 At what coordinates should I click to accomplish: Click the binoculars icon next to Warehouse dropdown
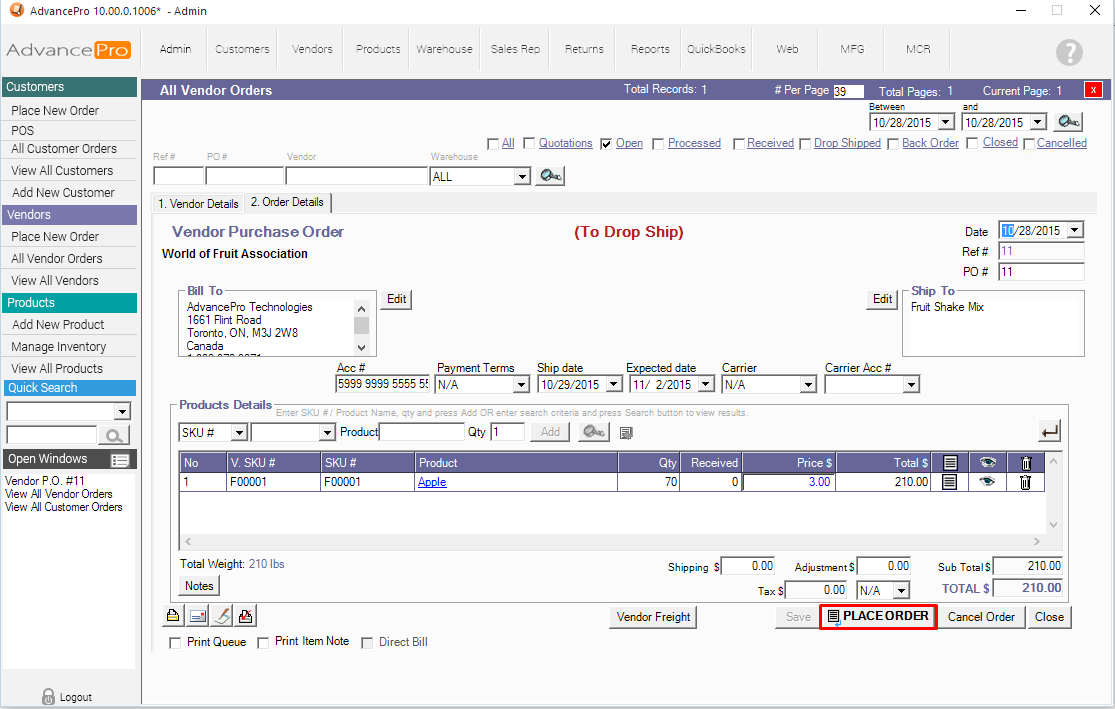tap(549, 176)
